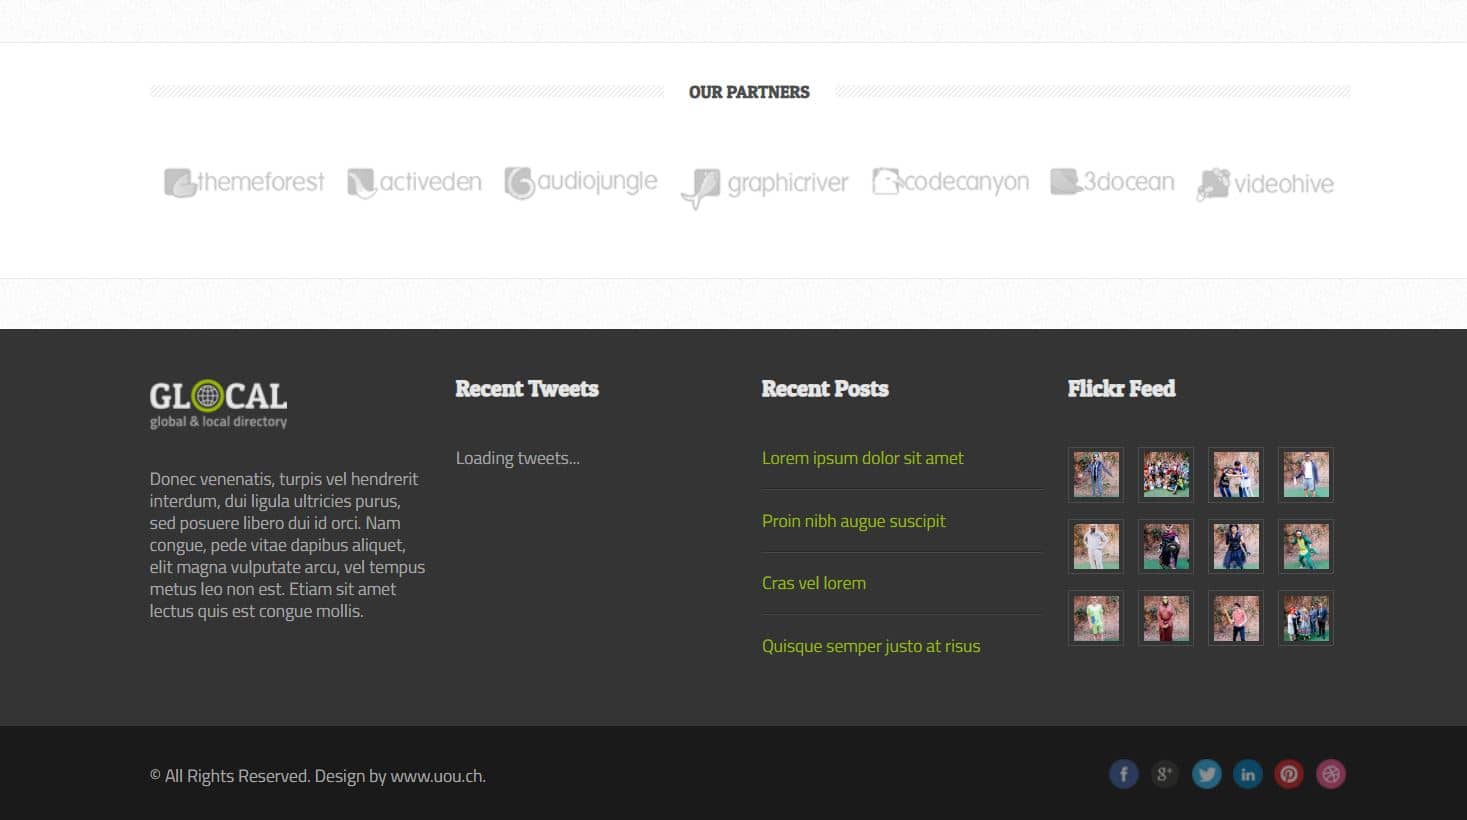Click the Pinterest icon in footer
Screen dimensions: 1467x820
point(1289,774)
